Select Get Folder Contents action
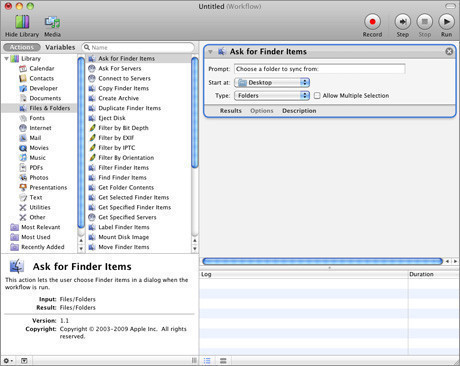The width and height of the screenshot is (460, 366). pyautogui.click(x=139, y=187)
